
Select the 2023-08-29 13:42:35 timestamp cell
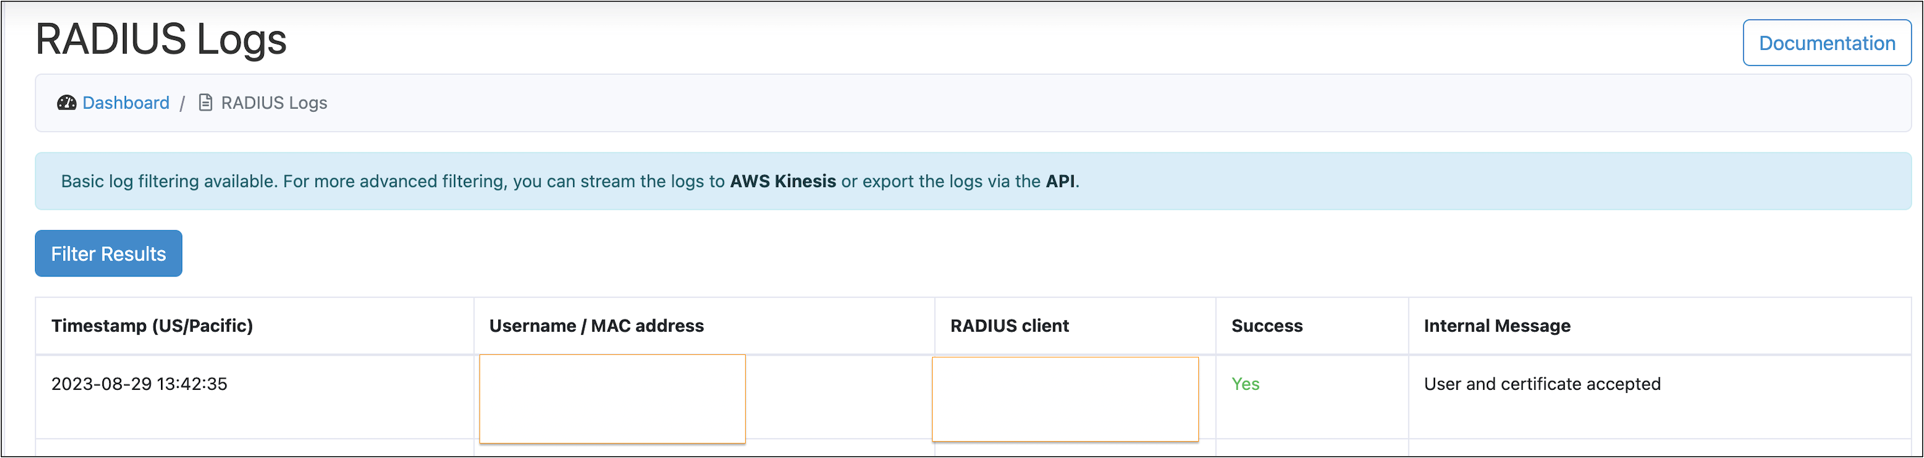point(139,384)
